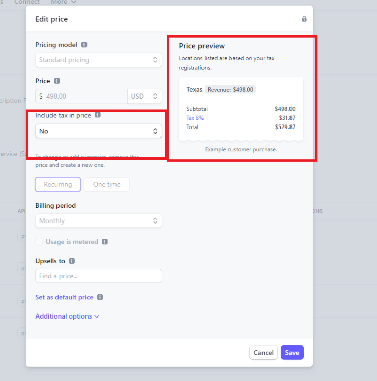
Task: Click the info icon beside Upsells to
Action: point(72,261)
